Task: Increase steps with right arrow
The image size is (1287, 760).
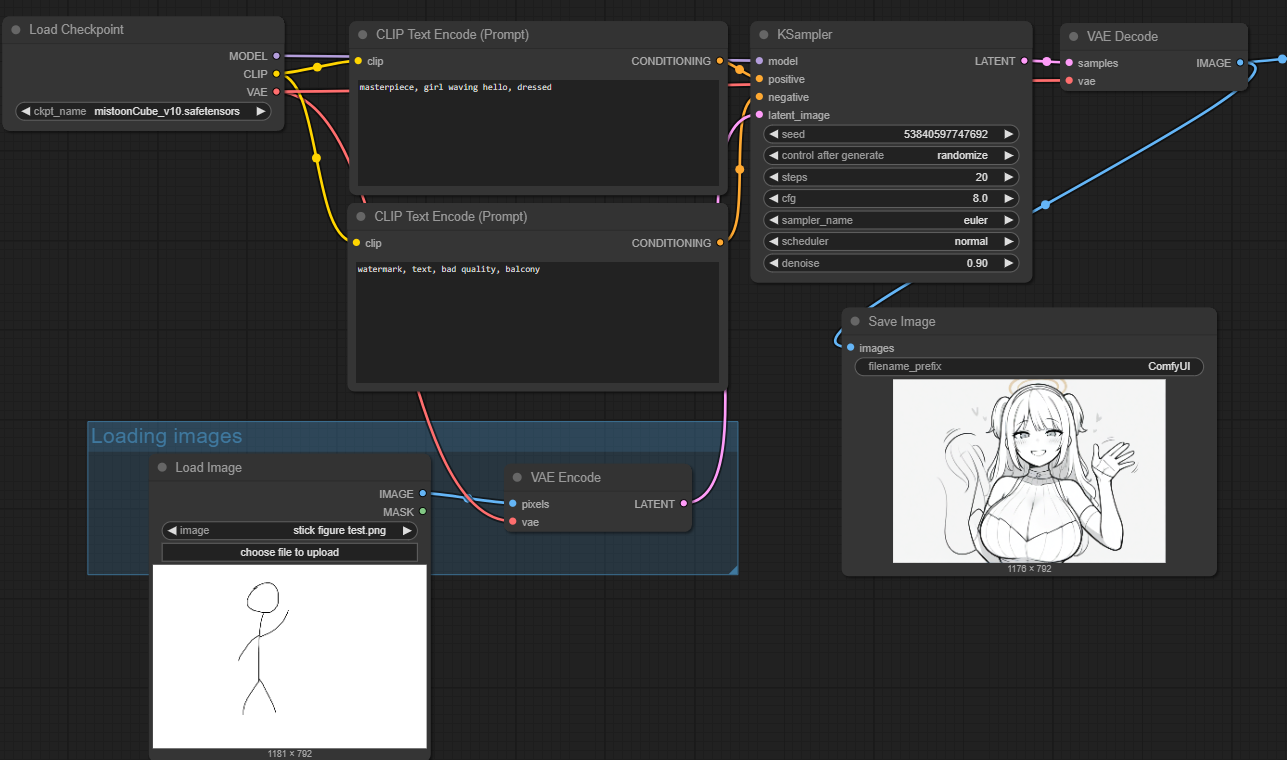Action: pyautogui.click(x=1009, y=177)
